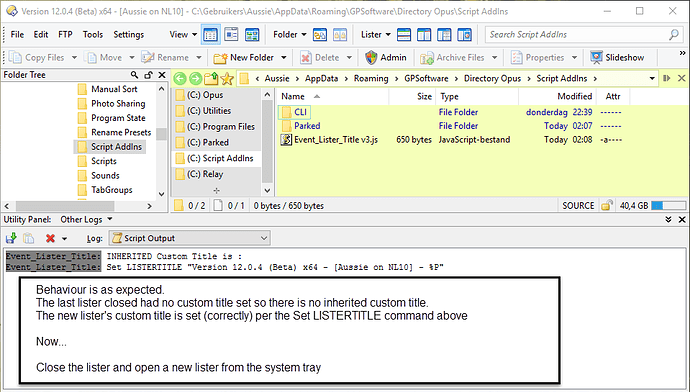The image size is (690, 392).
Task: Open the Copy Files dropdown arrow
Action: pyautogui.click(x=74, y=58)
